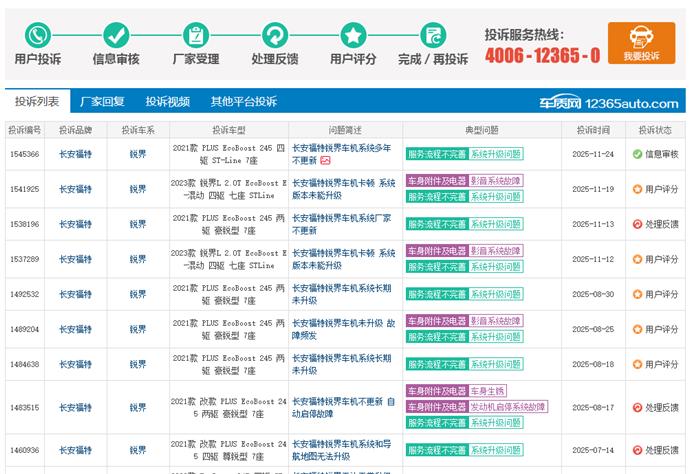Click the 处理反馈 refresh step icon

coord(274,35)
